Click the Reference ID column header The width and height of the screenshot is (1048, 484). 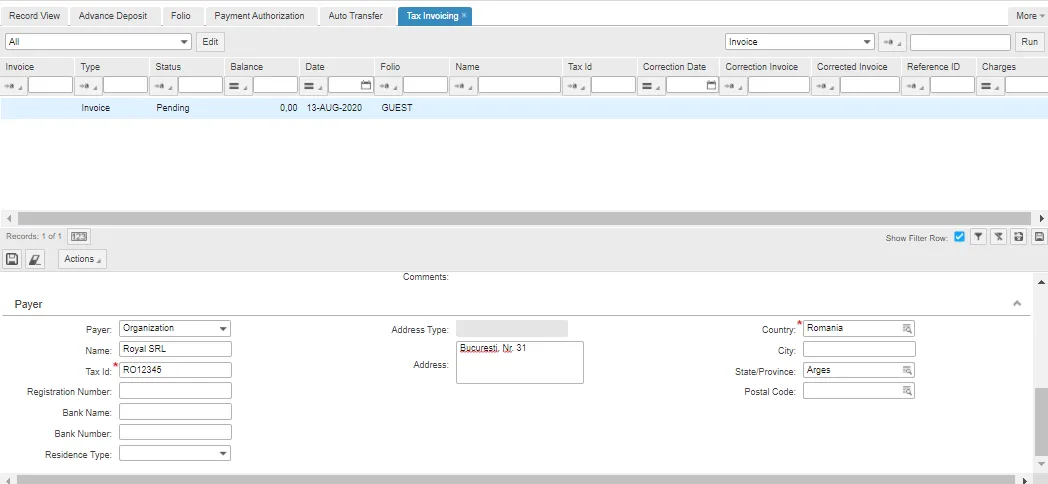coord(938,67)
